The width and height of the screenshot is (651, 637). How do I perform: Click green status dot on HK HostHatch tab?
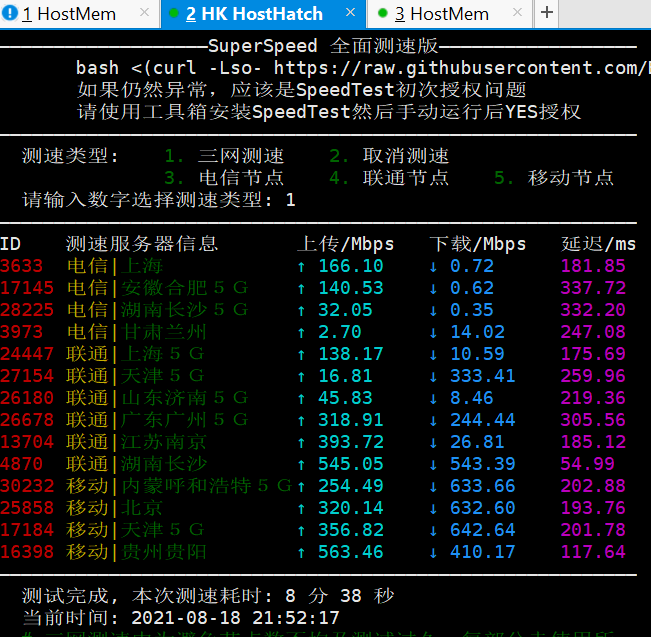point(174,13)
